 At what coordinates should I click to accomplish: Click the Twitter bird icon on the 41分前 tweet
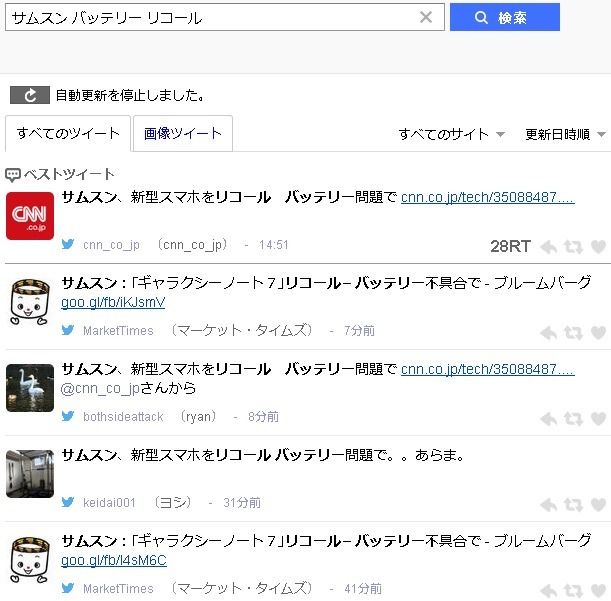coord(68,588)
